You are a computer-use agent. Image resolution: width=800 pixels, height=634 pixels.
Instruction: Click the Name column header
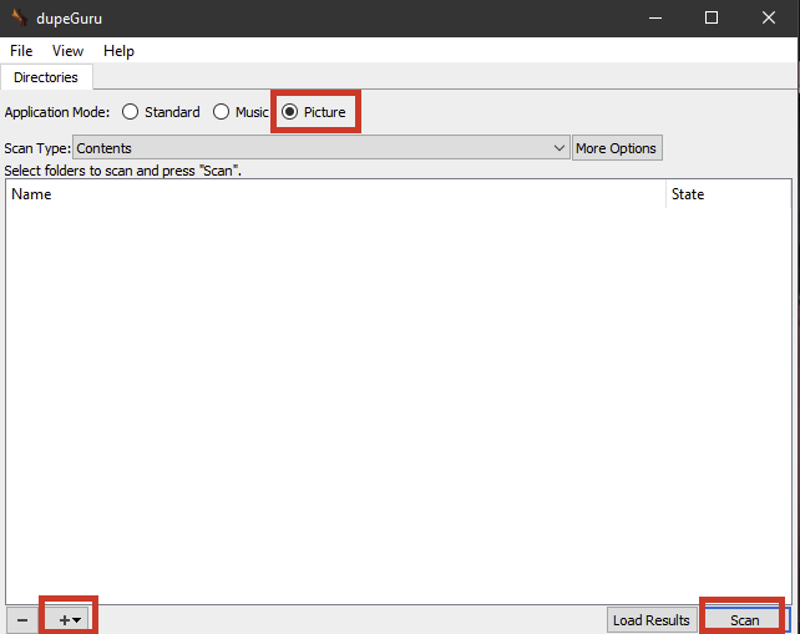point(336,194)
